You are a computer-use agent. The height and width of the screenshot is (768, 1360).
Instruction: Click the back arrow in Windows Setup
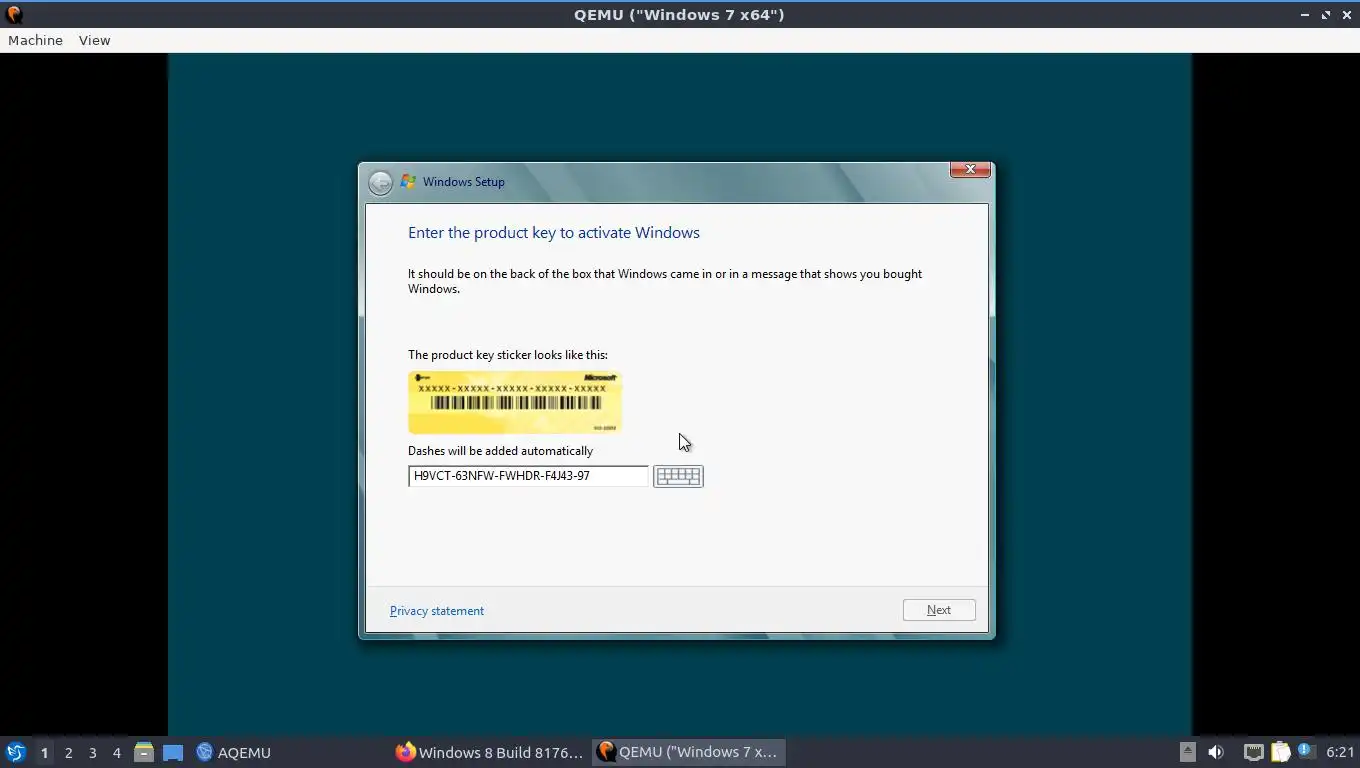tap(380, 183)
